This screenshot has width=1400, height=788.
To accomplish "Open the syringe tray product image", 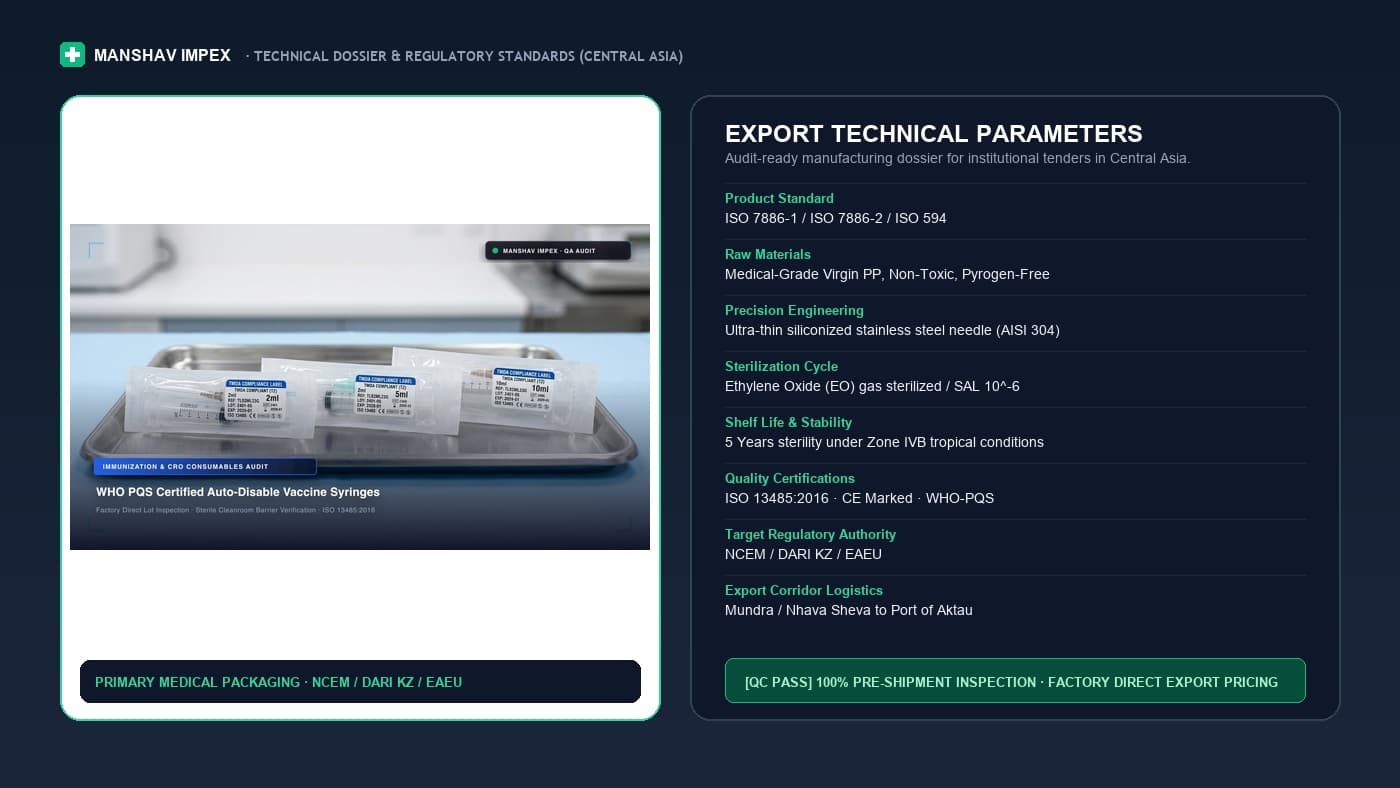I will (360, 387).
